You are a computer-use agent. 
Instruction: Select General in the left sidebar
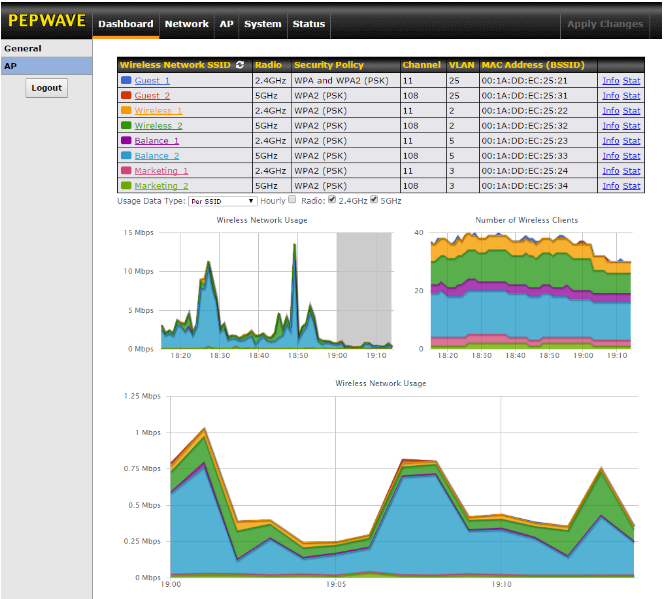[23, 48]
